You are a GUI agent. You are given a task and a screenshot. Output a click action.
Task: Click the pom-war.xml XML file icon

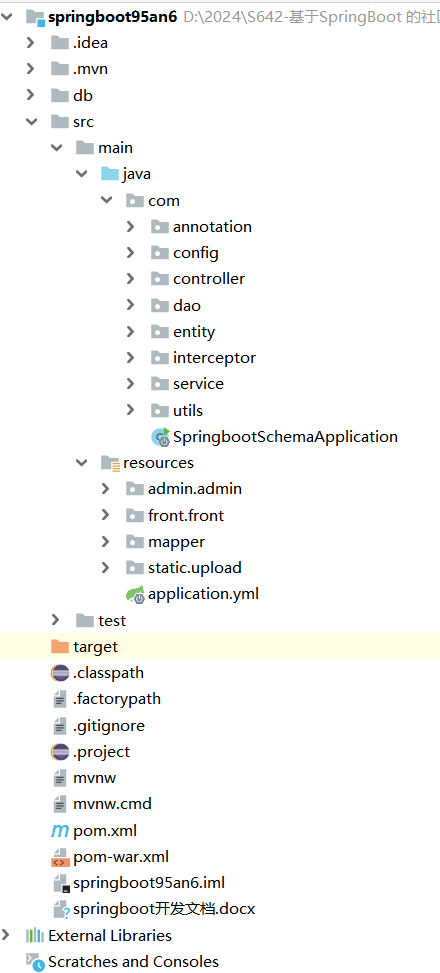pos(60,857)
